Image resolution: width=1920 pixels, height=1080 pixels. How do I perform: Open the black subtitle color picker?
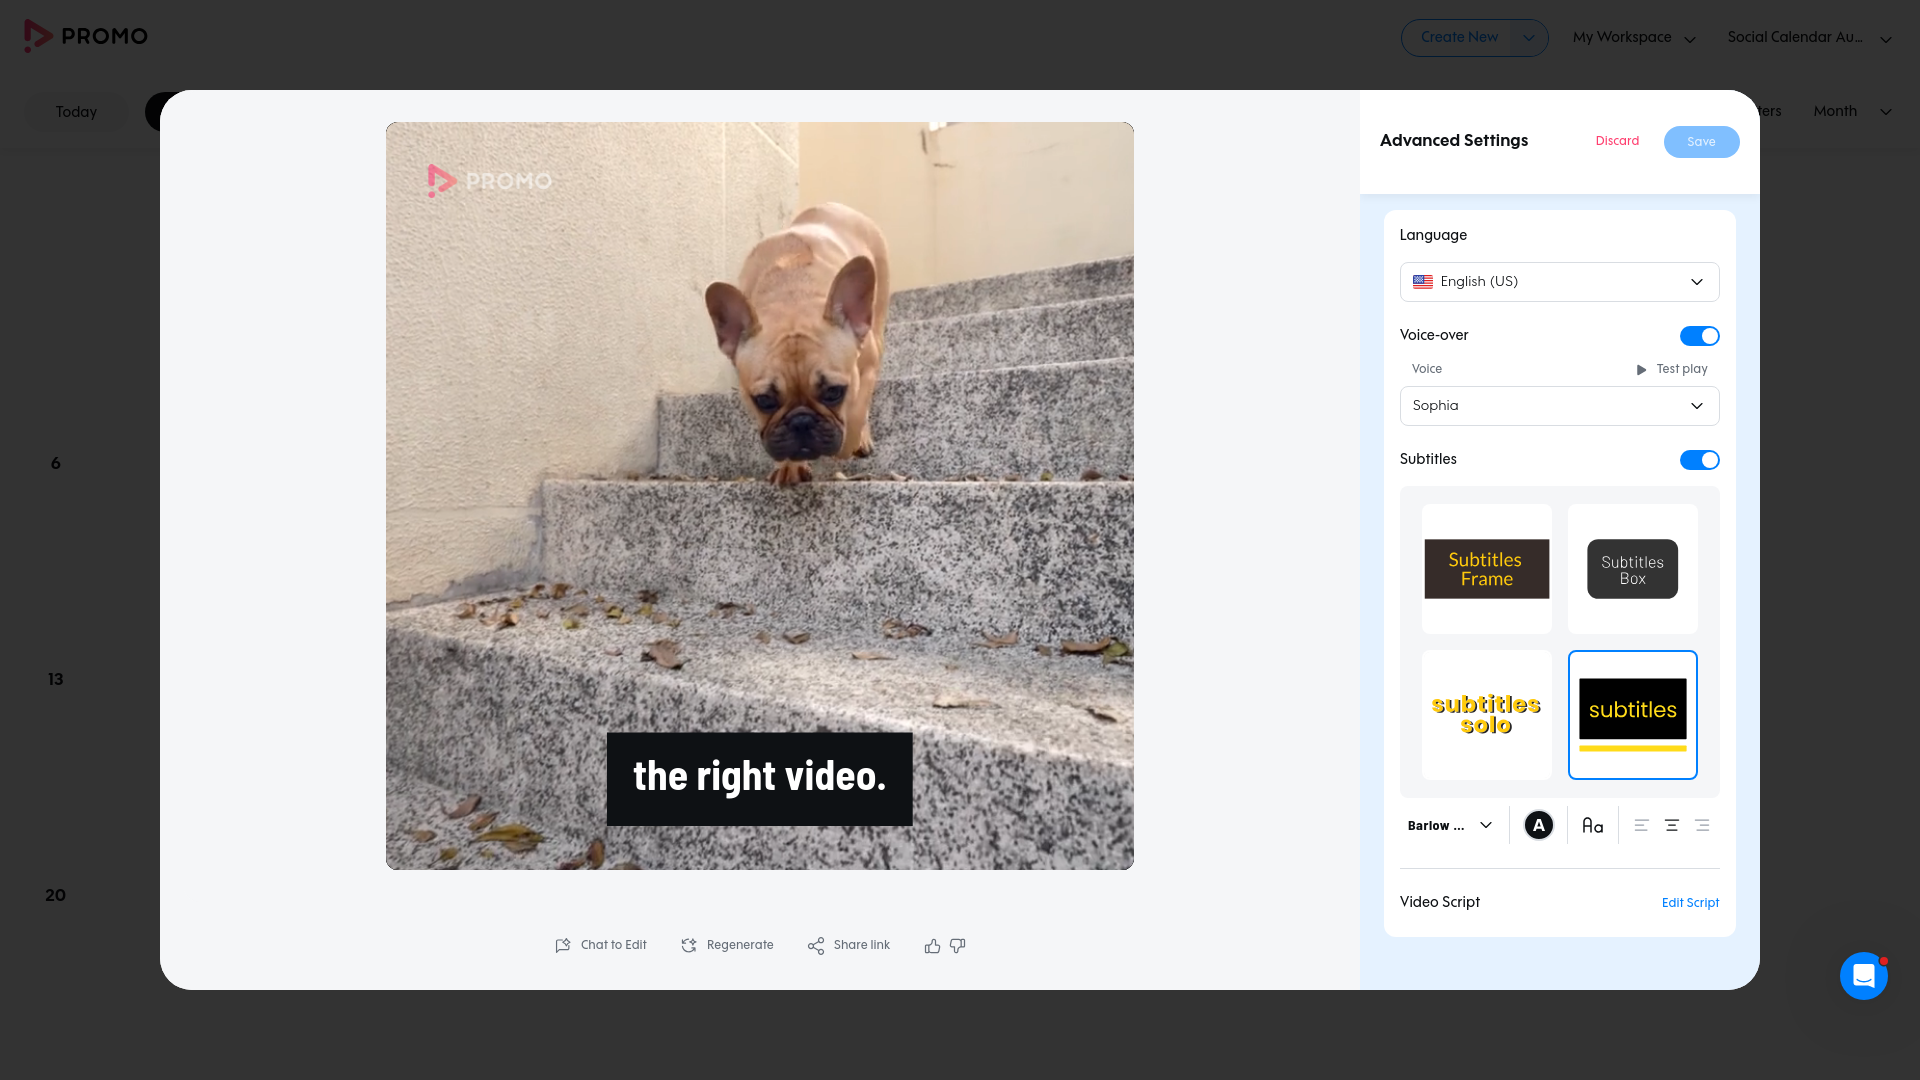tap(1538, 826)
